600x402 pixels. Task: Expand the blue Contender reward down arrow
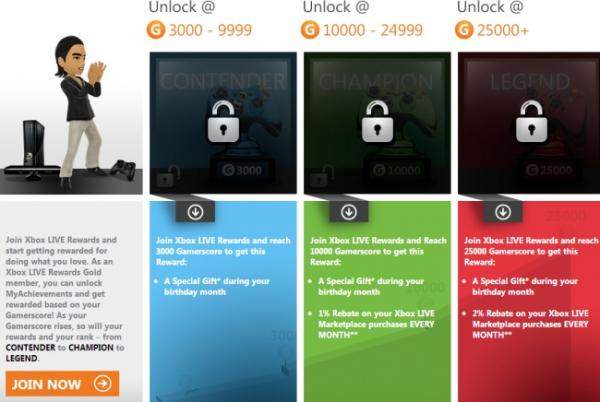click(195, 212)
